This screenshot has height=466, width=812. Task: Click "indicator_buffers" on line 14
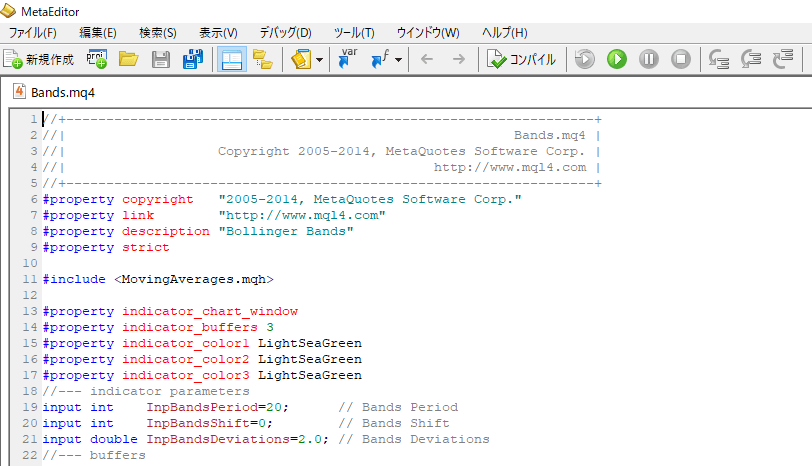pos(190,327)
